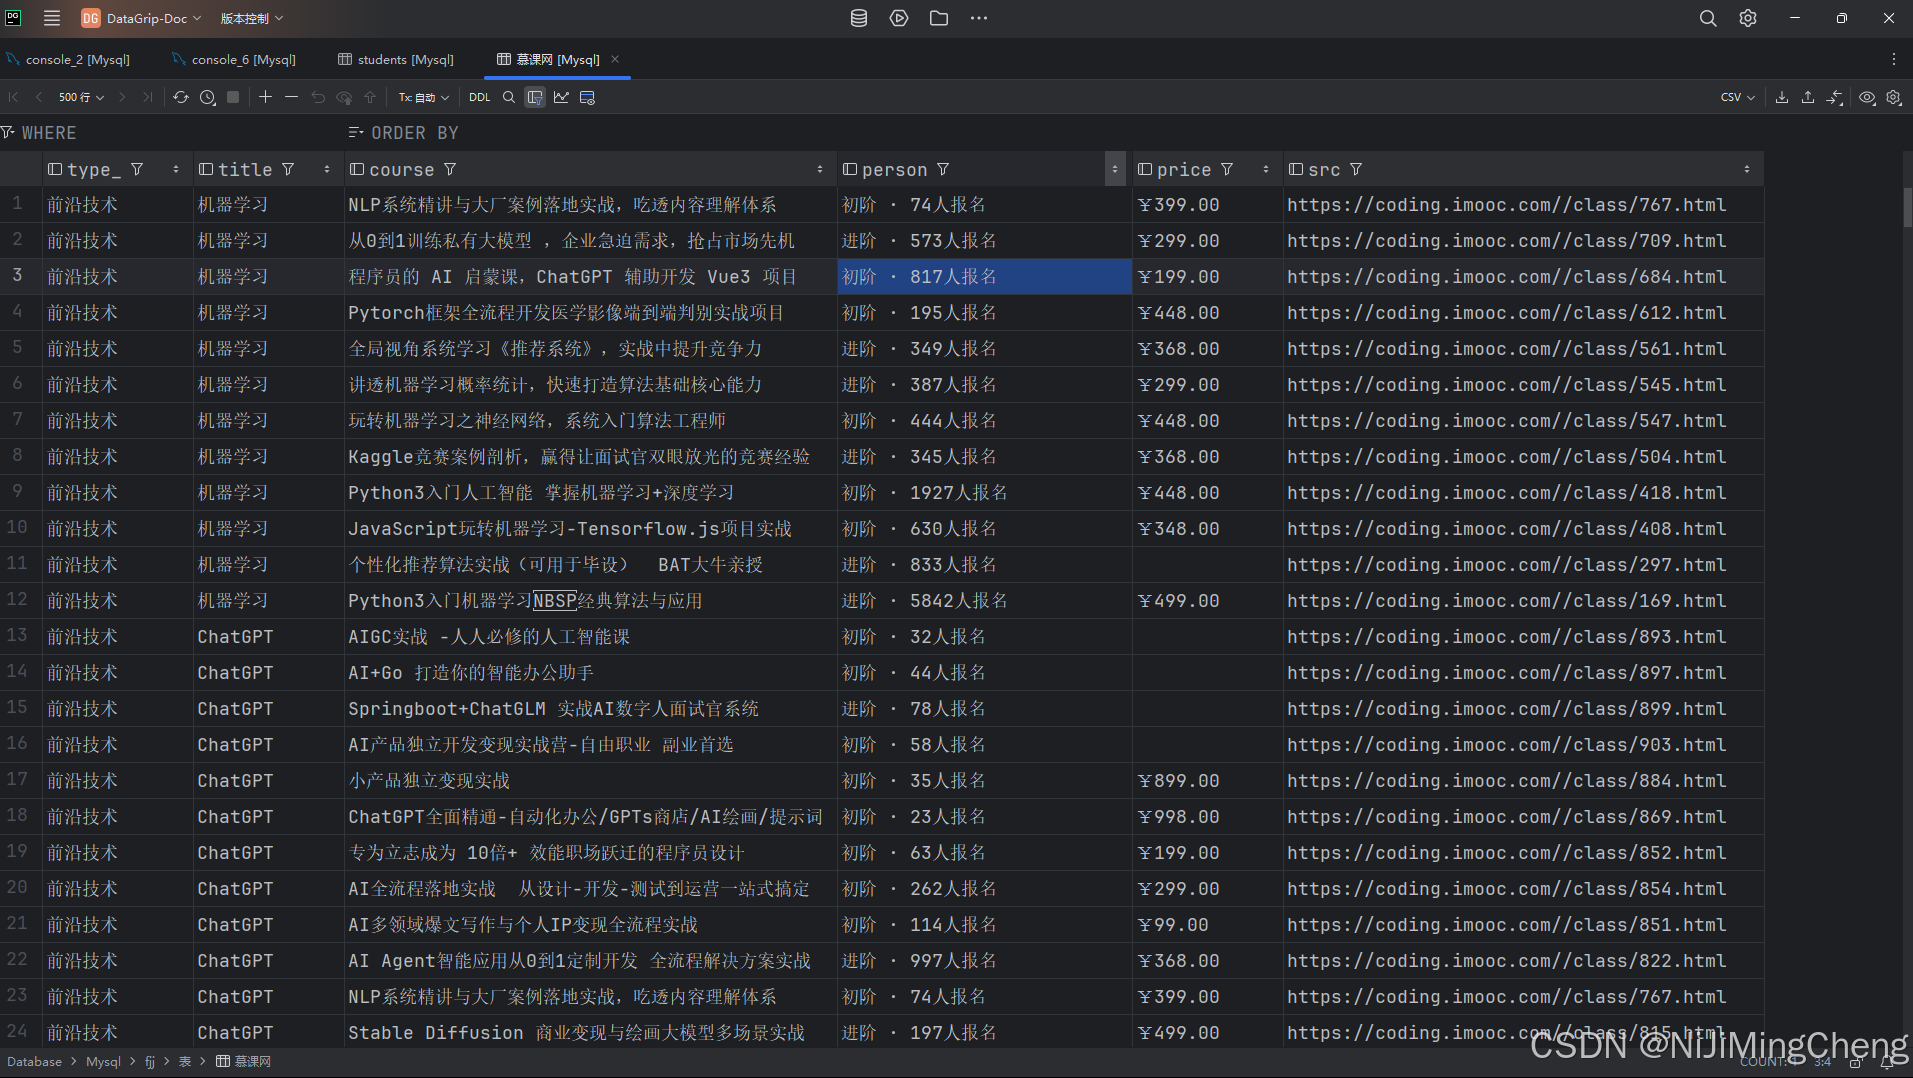Open the Tx 自动 transaction mode dropdown
1913x1078 pixels.
(424, 97)
